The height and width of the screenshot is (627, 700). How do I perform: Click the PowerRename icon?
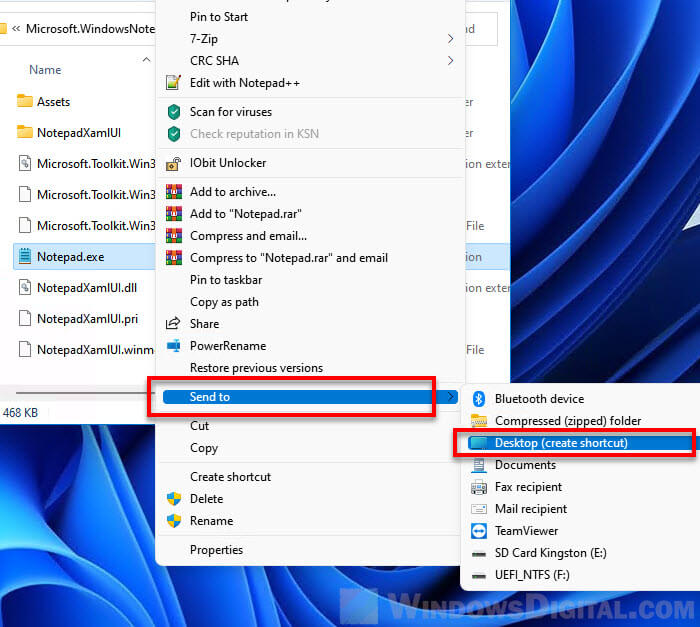(174, 346)
